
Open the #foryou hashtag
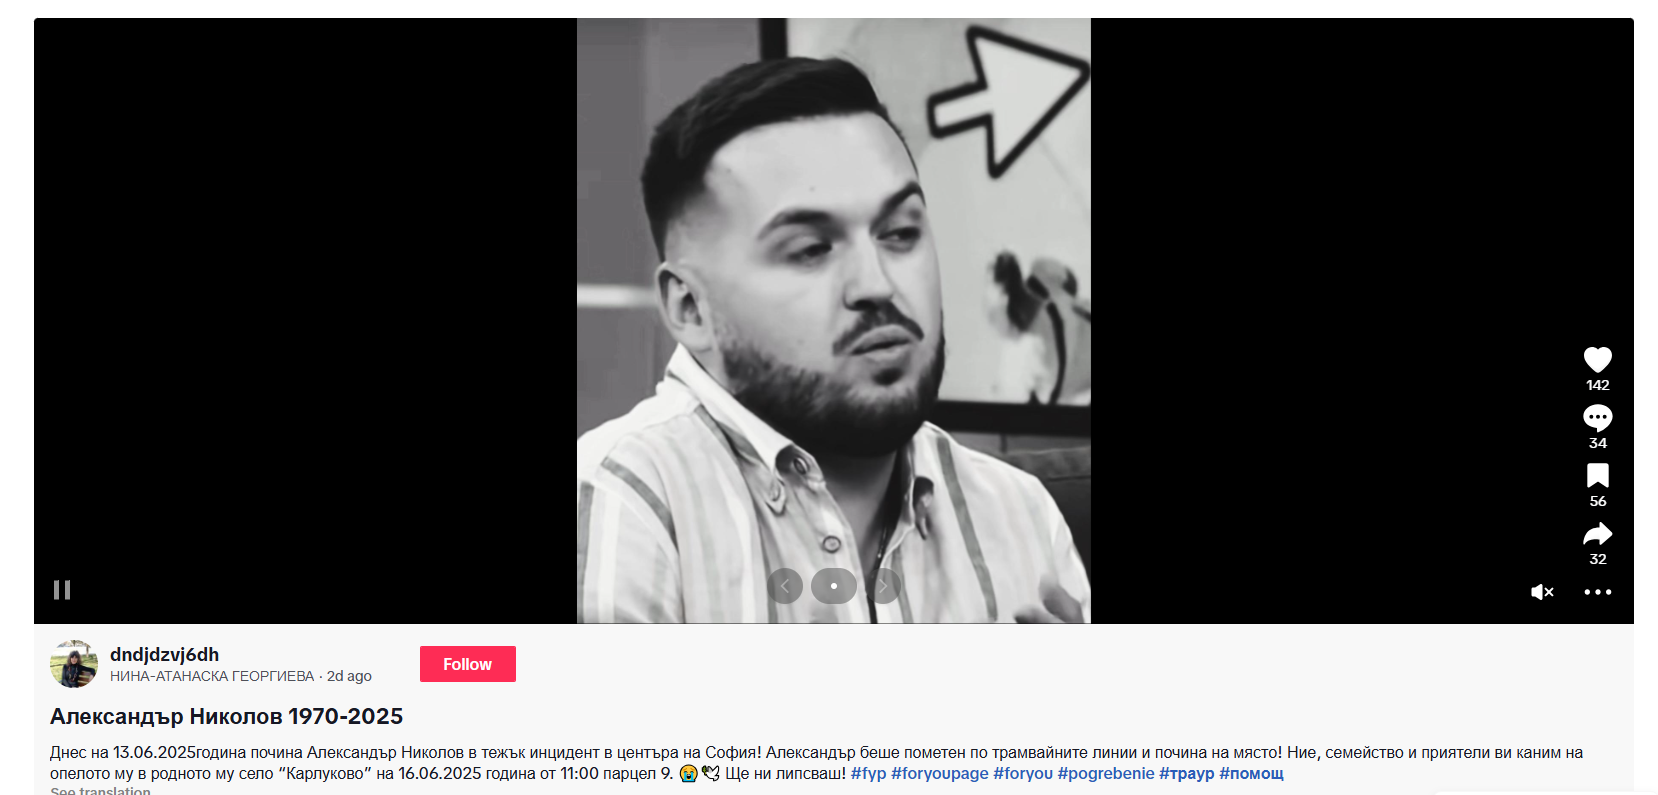pyautogui.click(x=1023, y=773)
